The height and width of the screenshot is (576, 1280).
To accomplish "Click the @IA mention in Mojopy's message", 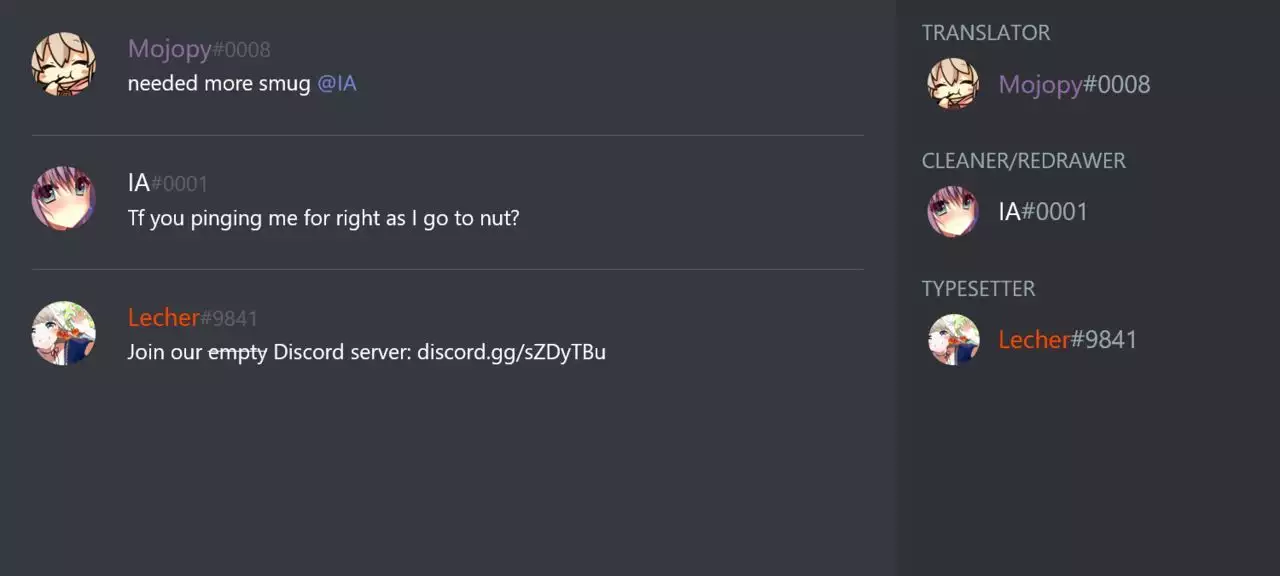I will 337,84.
